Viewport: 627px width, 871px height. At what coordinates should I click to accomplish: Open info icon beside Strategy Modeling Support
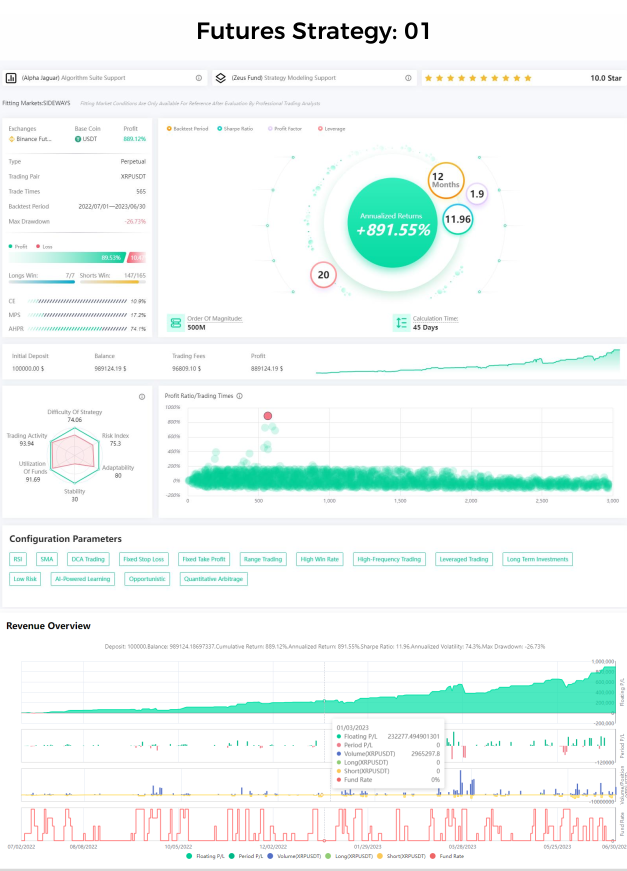coord(408,78)
